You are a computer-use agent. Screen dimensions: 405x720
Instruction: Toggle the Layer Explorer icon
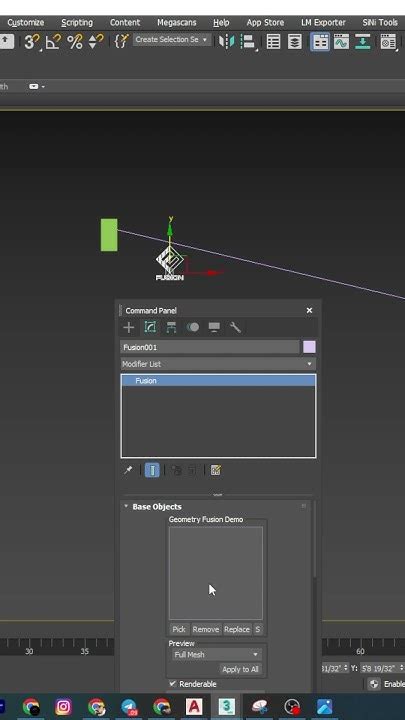pyautogui.click(x=295, y=42)
